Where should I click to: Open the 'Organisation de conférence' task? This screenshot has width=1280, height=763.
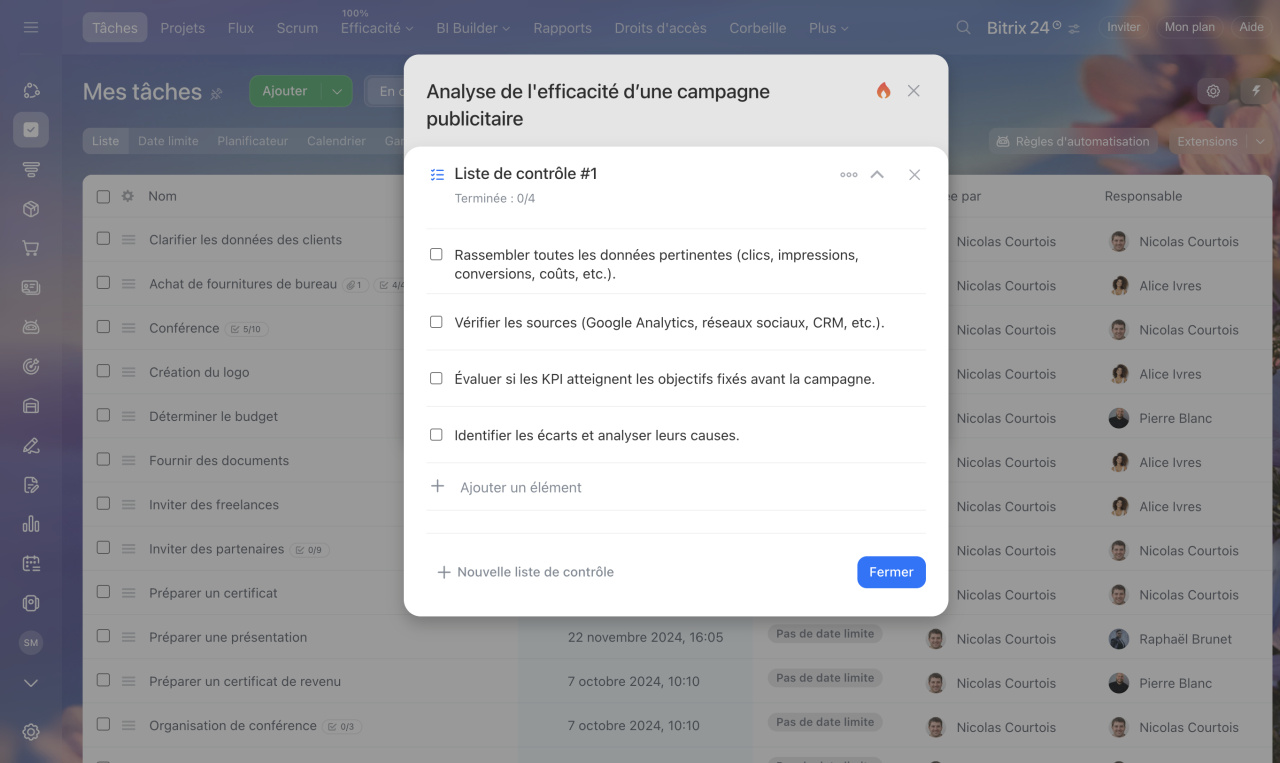(x=233, y=725)
